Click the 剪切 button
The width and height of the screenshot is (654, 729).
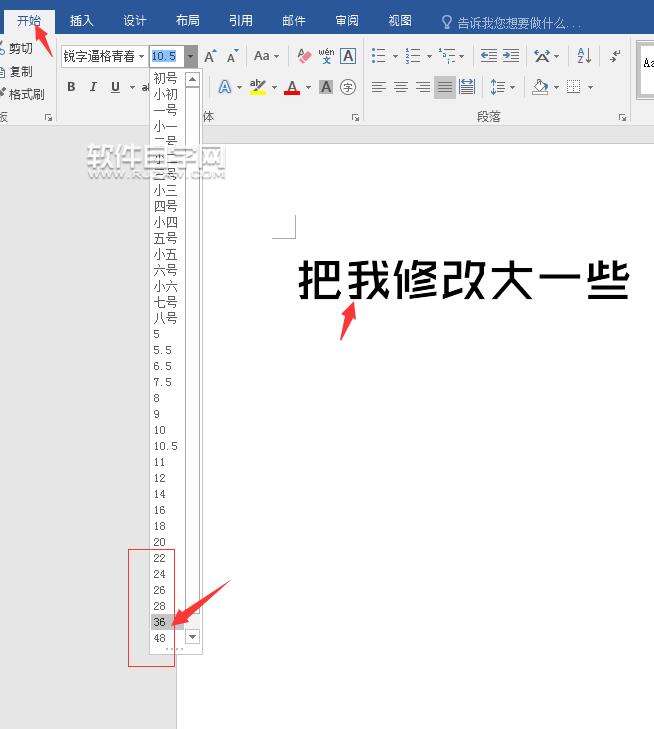[x=17, y=48]
